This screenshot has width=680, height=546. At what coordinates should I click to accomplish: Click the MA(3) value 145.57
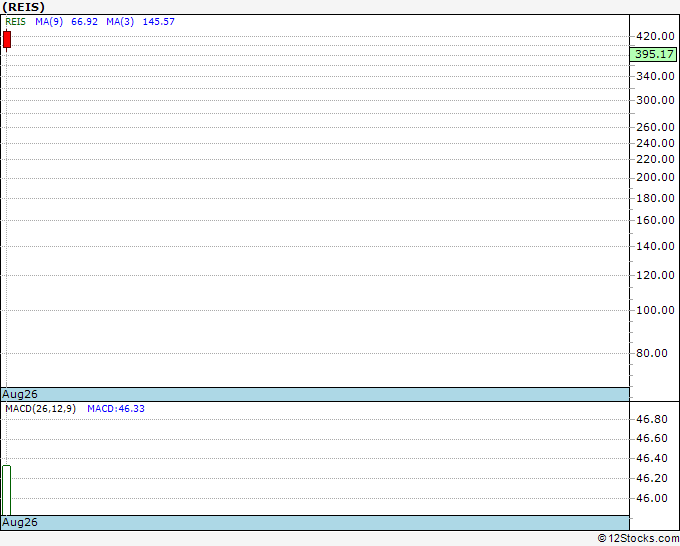[159, 22]
